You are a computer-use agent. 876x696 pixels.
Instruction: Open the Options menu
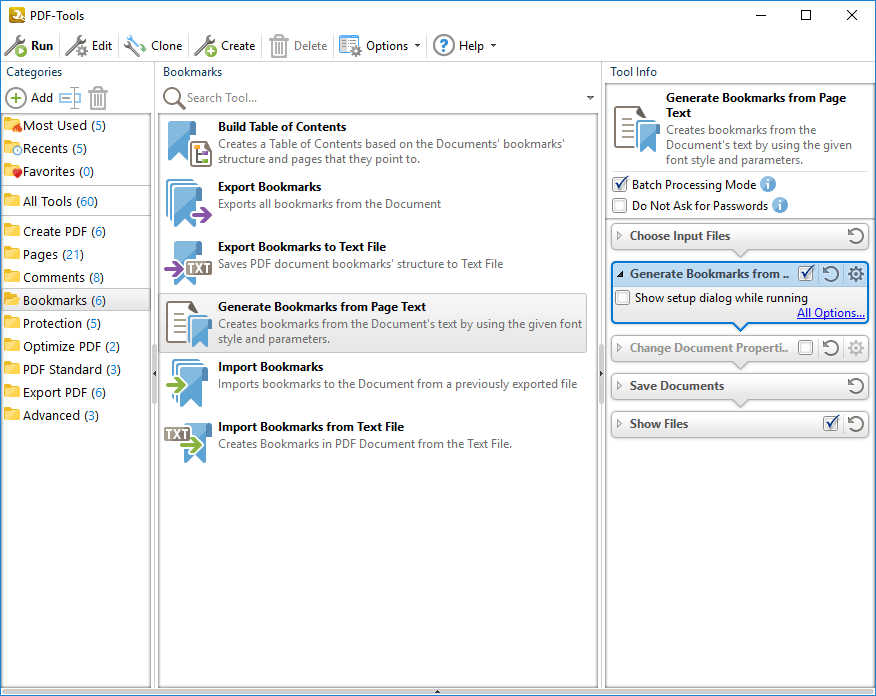379,46
